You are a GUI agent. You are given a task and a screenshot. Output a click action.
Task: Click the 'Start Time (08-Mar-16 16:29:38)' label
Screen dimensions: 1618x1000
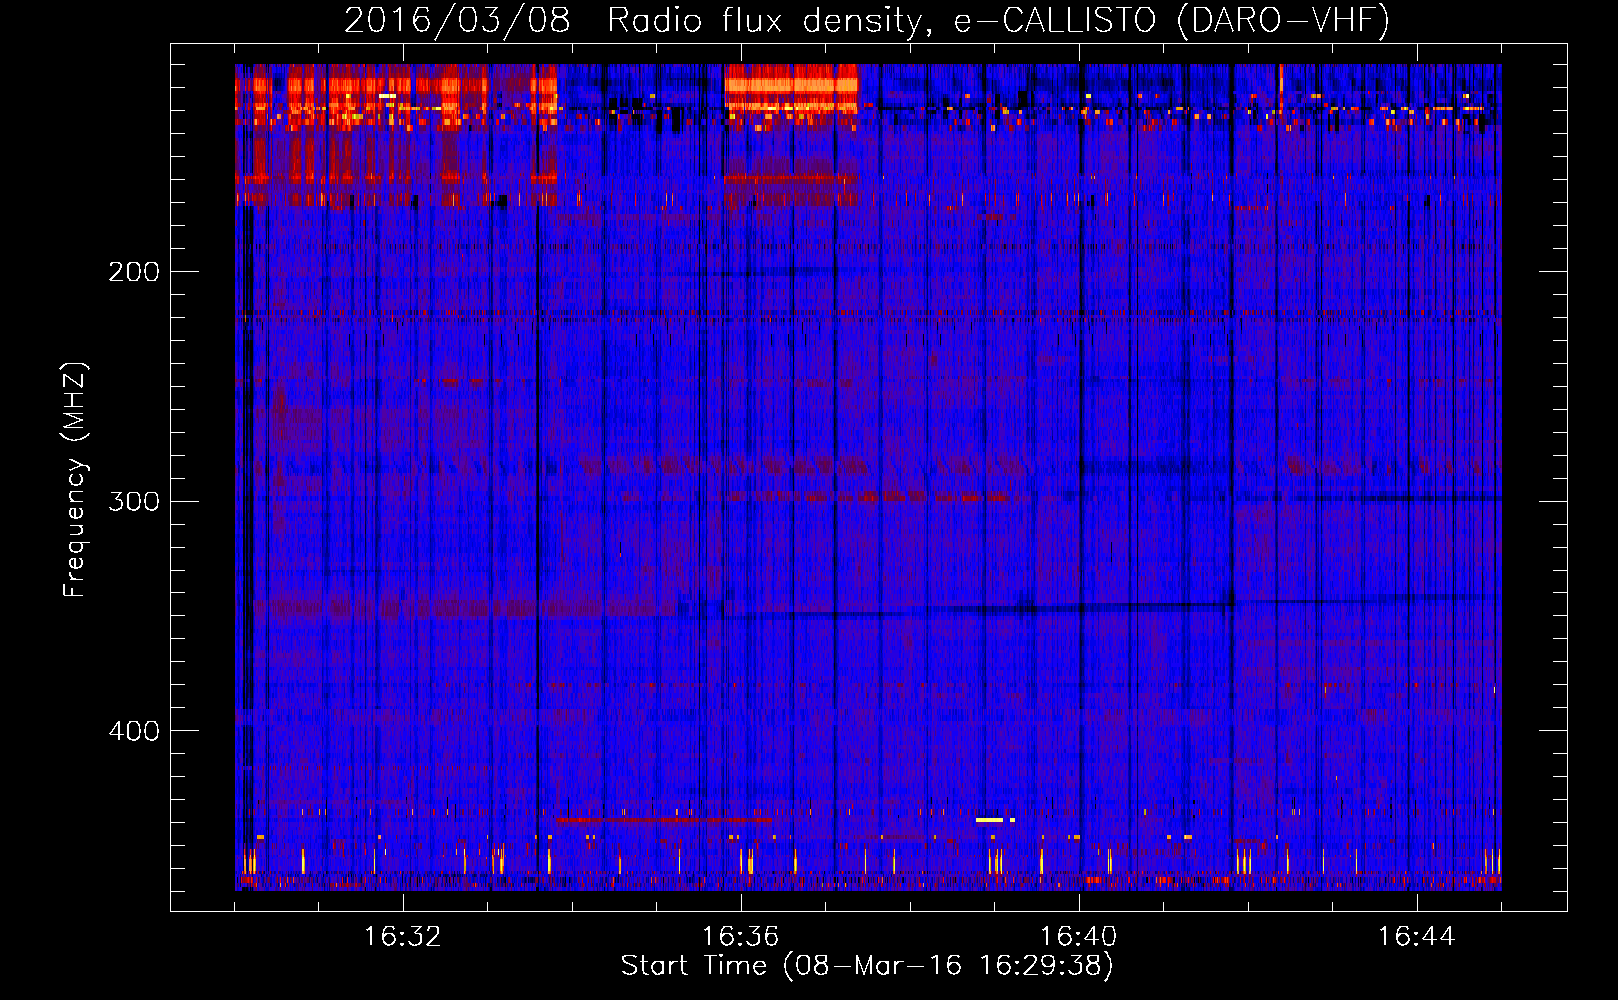pos(867,966)
